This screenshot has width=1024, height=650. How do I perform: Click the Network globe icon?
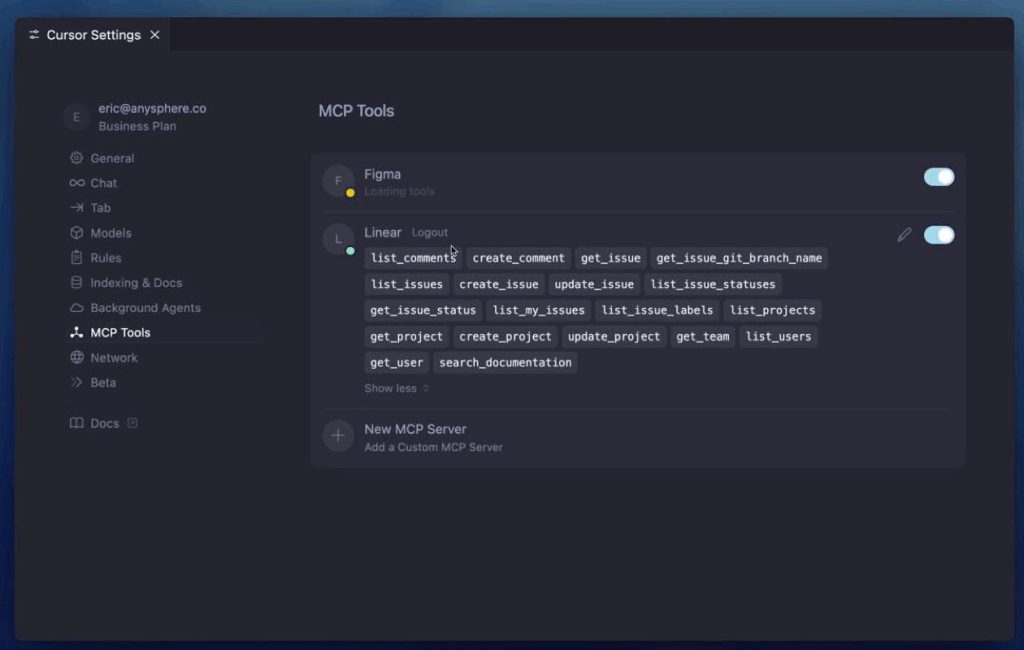77,358
